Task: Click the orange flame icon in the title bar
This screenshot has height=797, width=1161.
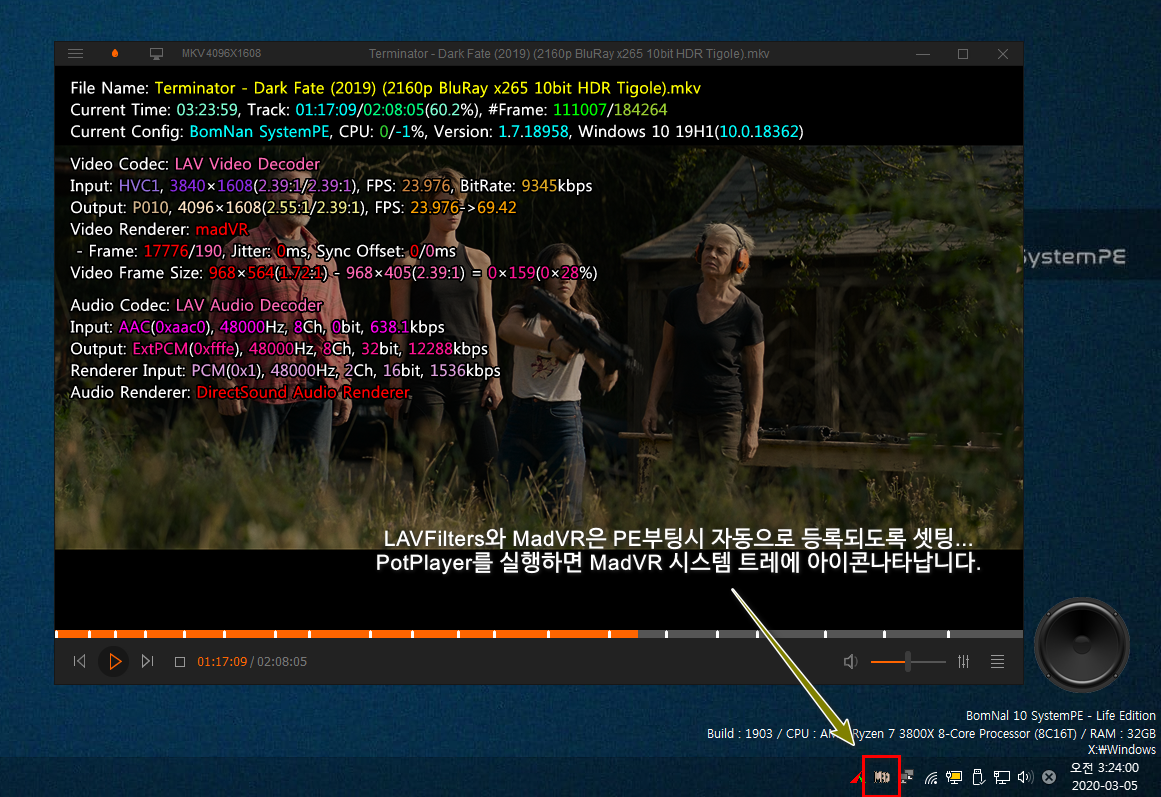Action: pyautogui.click(x=115, y=53)
